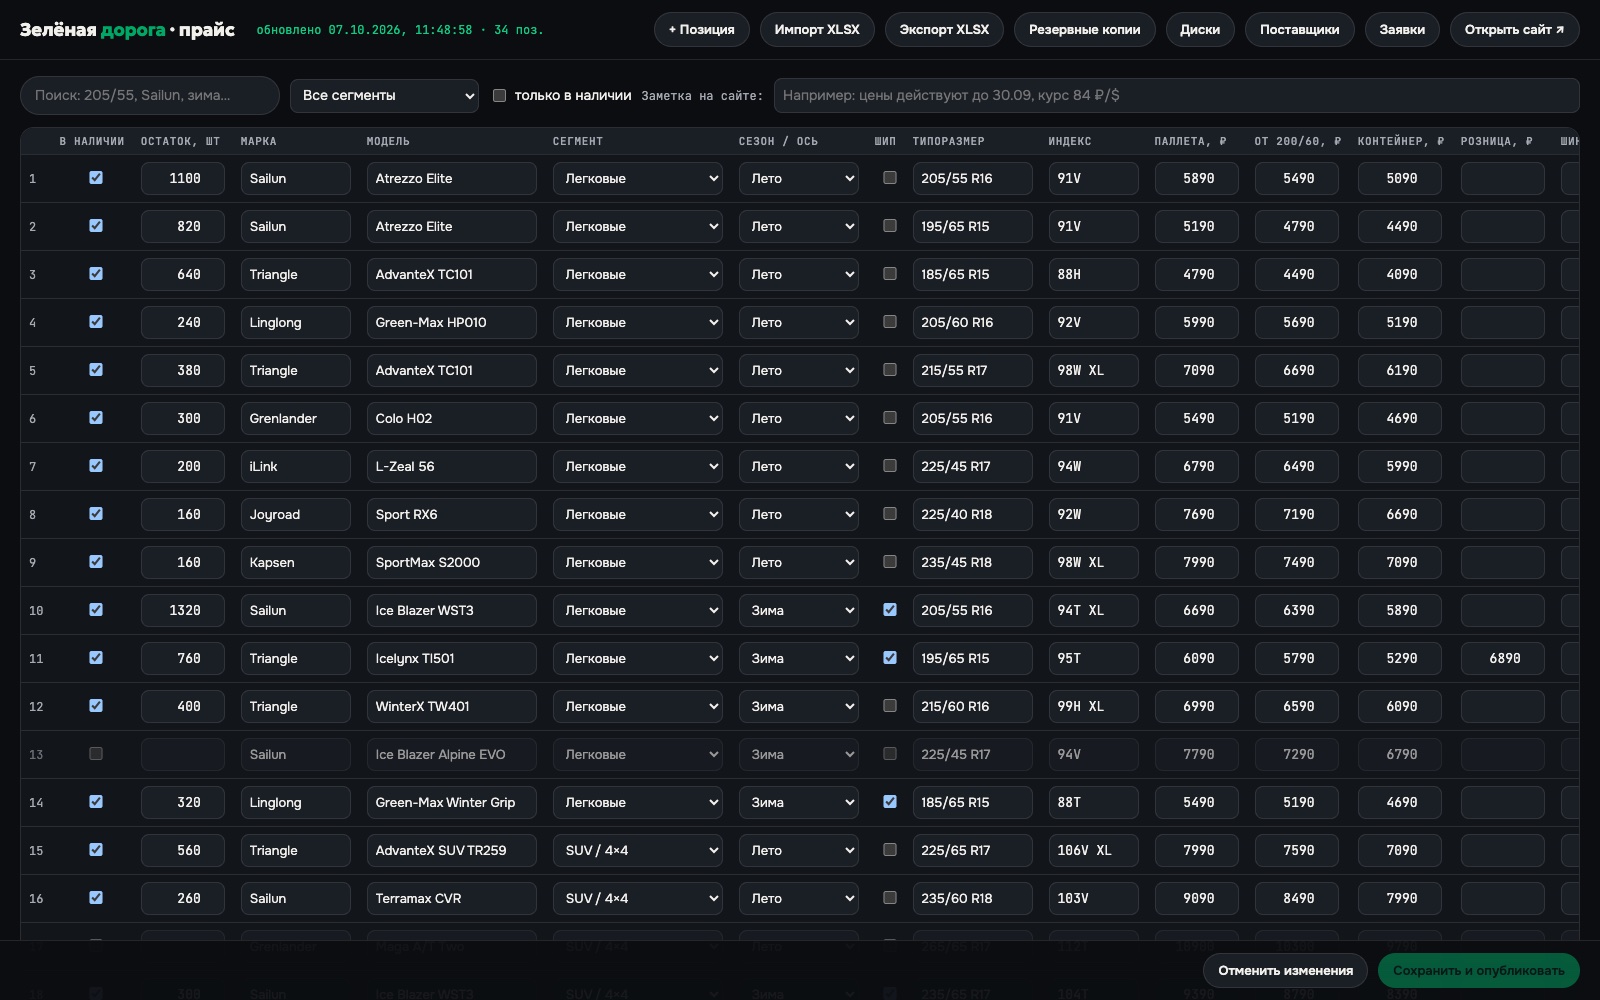
Task: Uncheck in-stock box for row 1 Sailun
Action: 96,177
